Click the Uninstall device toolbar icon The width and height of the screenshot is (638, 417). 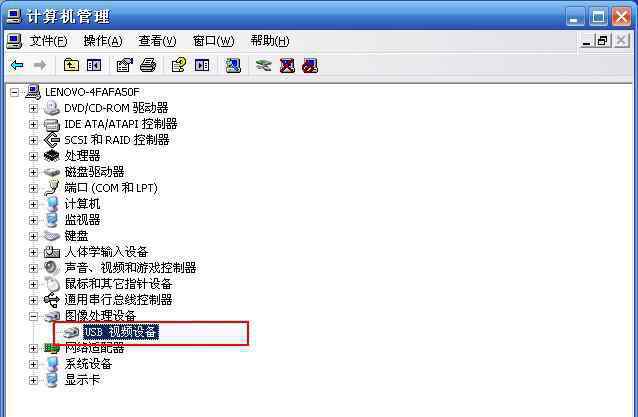pos(287,65)
